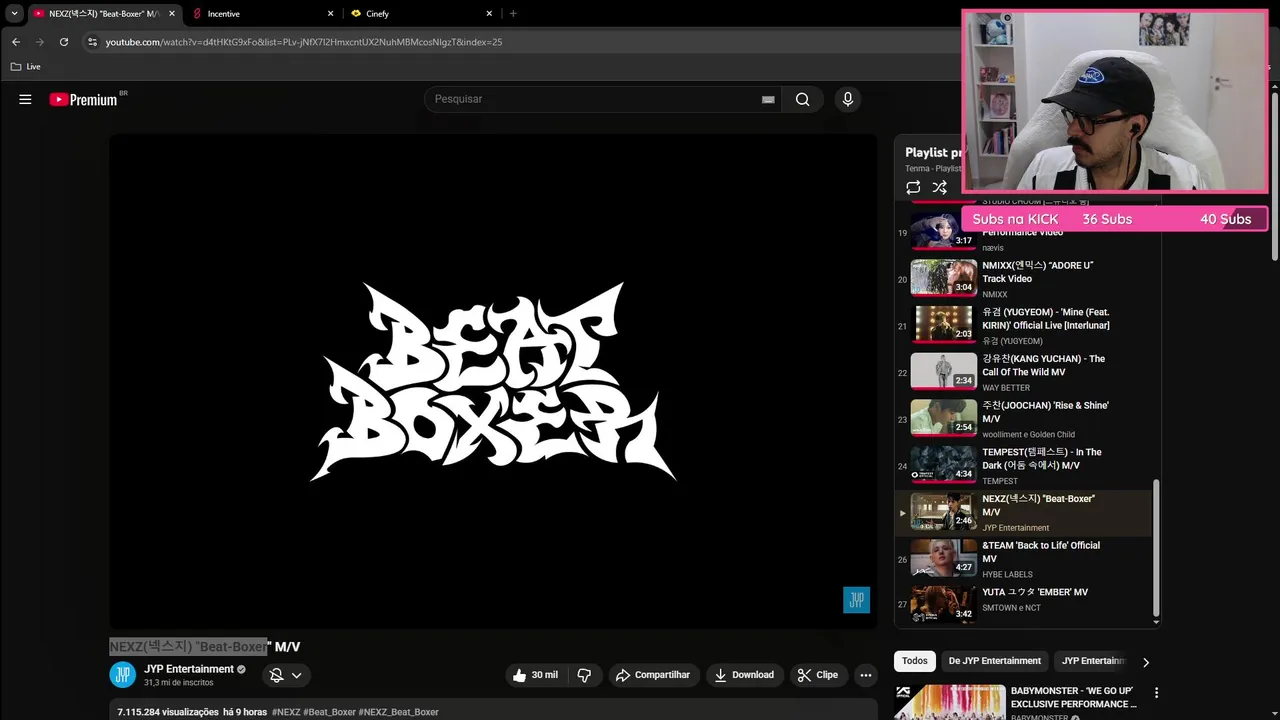This screenshot has height=720, width=1280.
Task: Click the magnifier search button
Action: (803, 99)
